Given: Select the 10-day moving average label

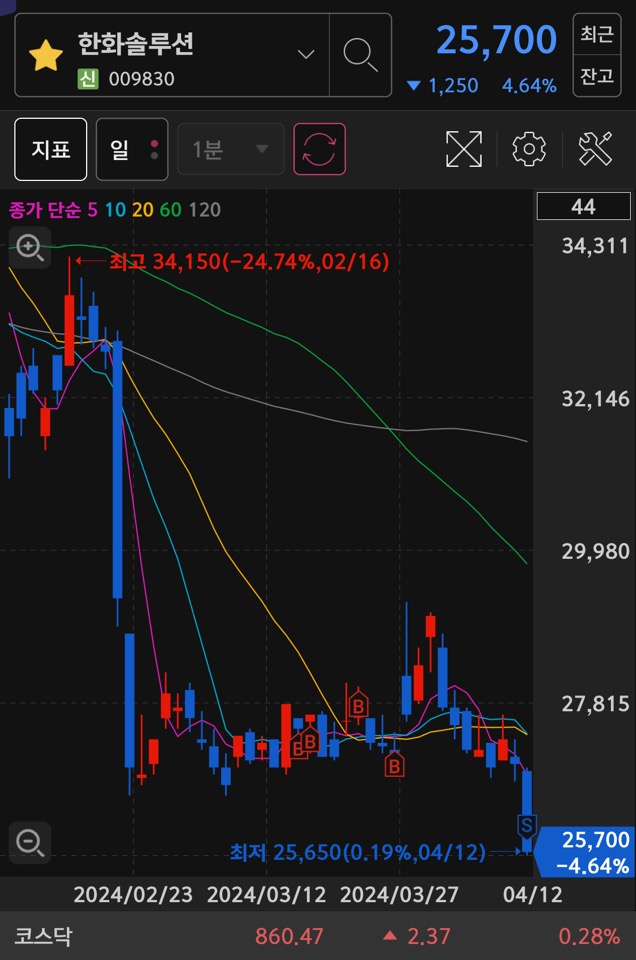Looking at the screenshot, I should 115,210.
